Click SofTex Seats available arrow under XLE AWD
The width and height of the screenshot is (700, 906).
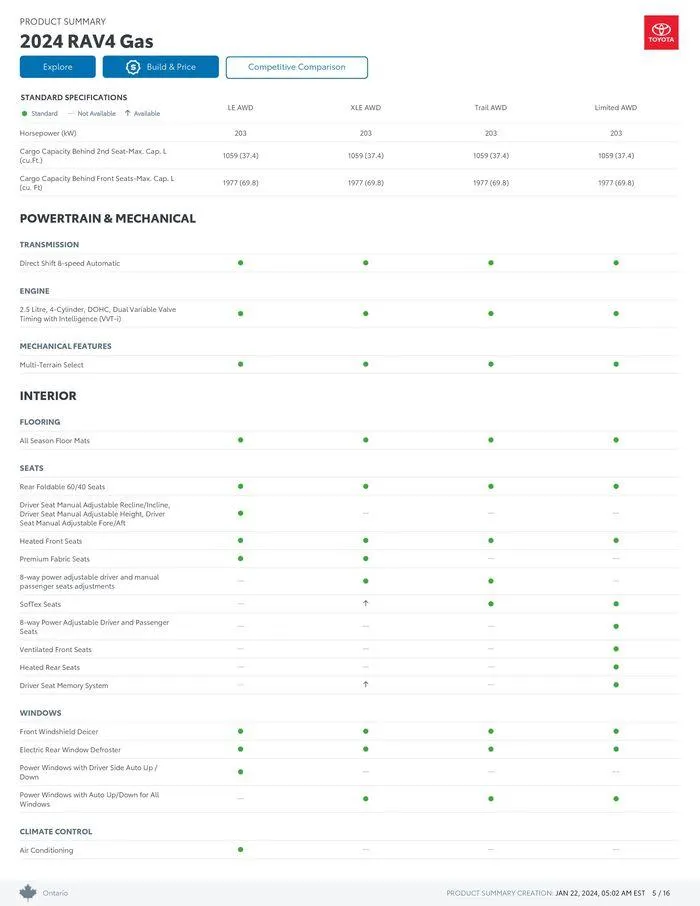(366, 604)
